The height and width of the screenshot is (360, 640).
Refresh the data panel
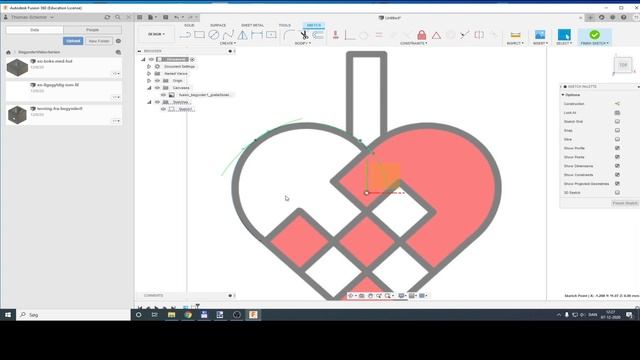[107, 17]
